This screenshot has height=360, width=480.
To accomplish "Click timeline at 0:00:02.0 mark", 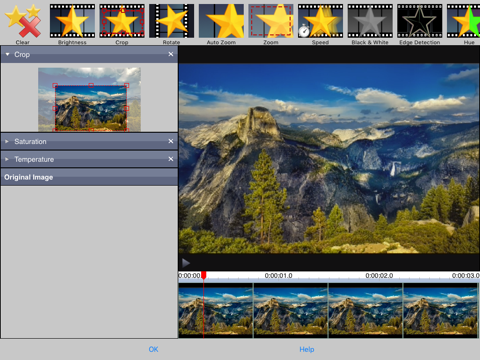I will pos(379,276).
